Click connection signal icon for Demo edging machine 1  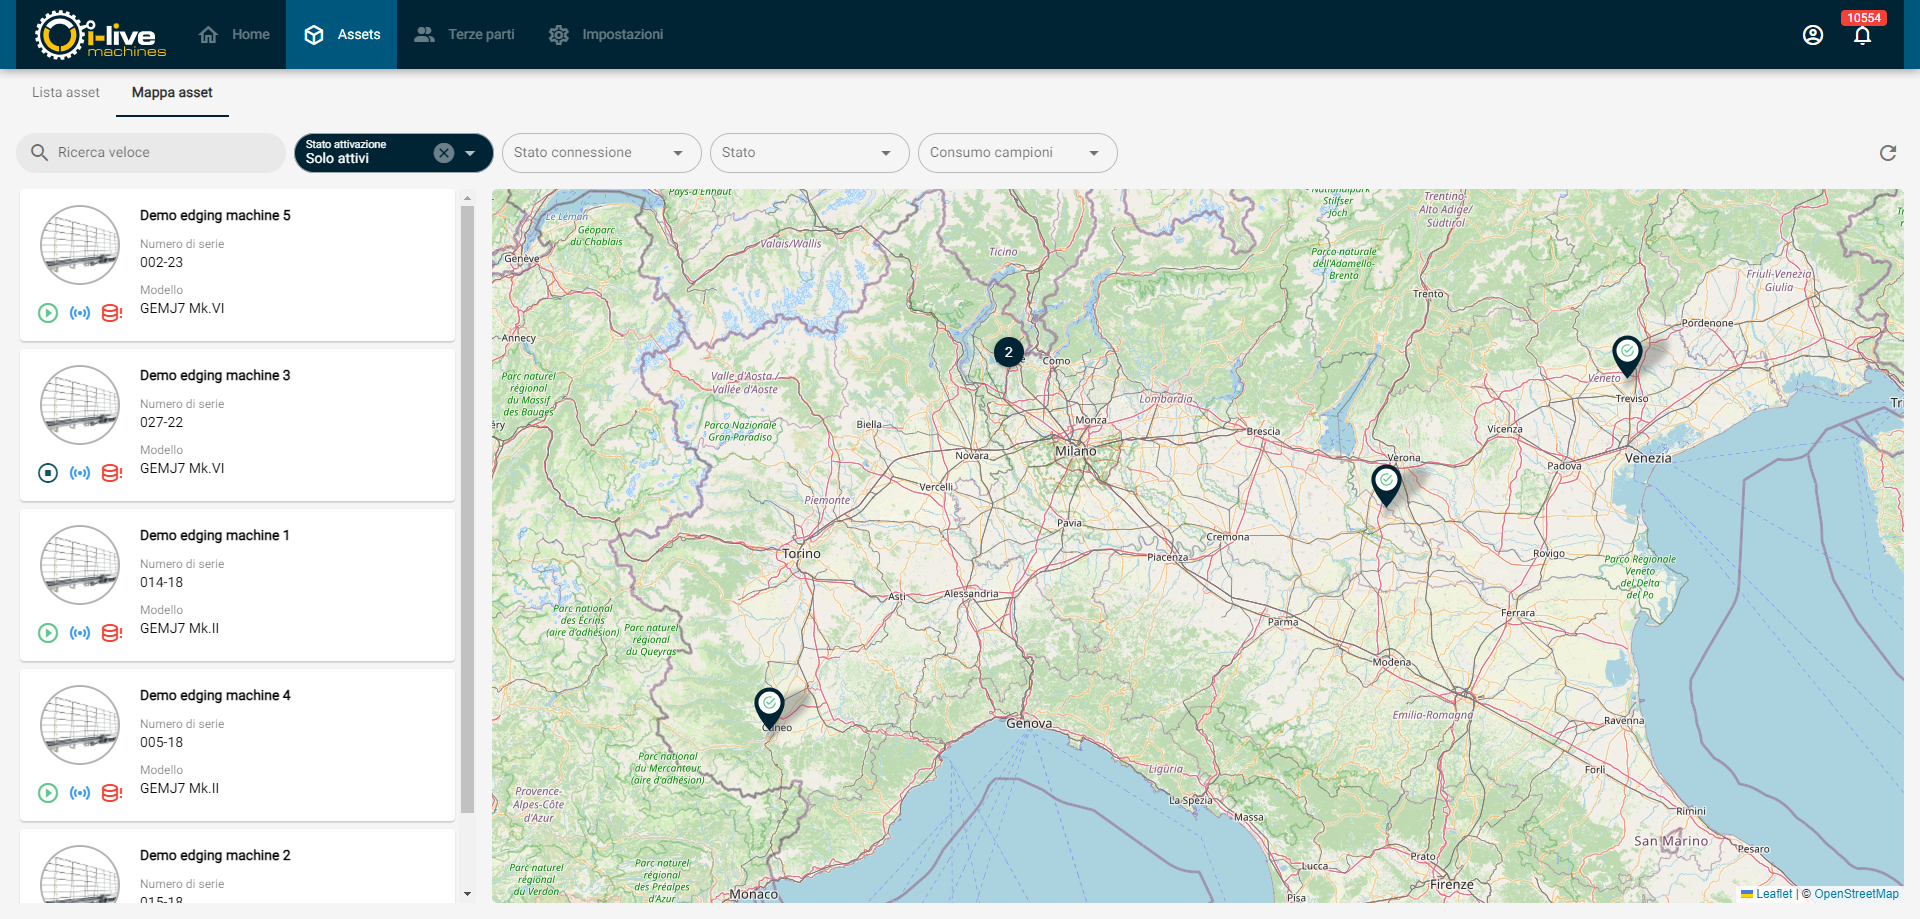80,633
